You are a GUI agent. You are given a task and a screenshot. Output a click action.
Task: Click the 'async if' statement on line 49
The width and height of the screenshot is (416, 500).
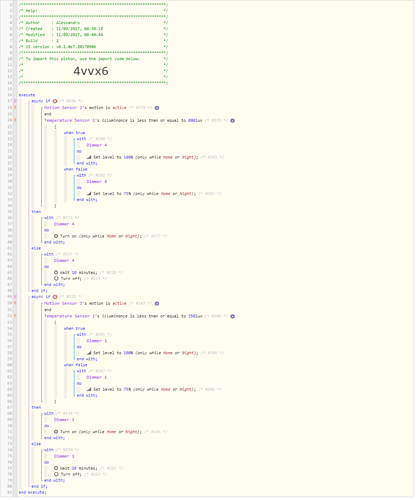click(x=41, y=297)
